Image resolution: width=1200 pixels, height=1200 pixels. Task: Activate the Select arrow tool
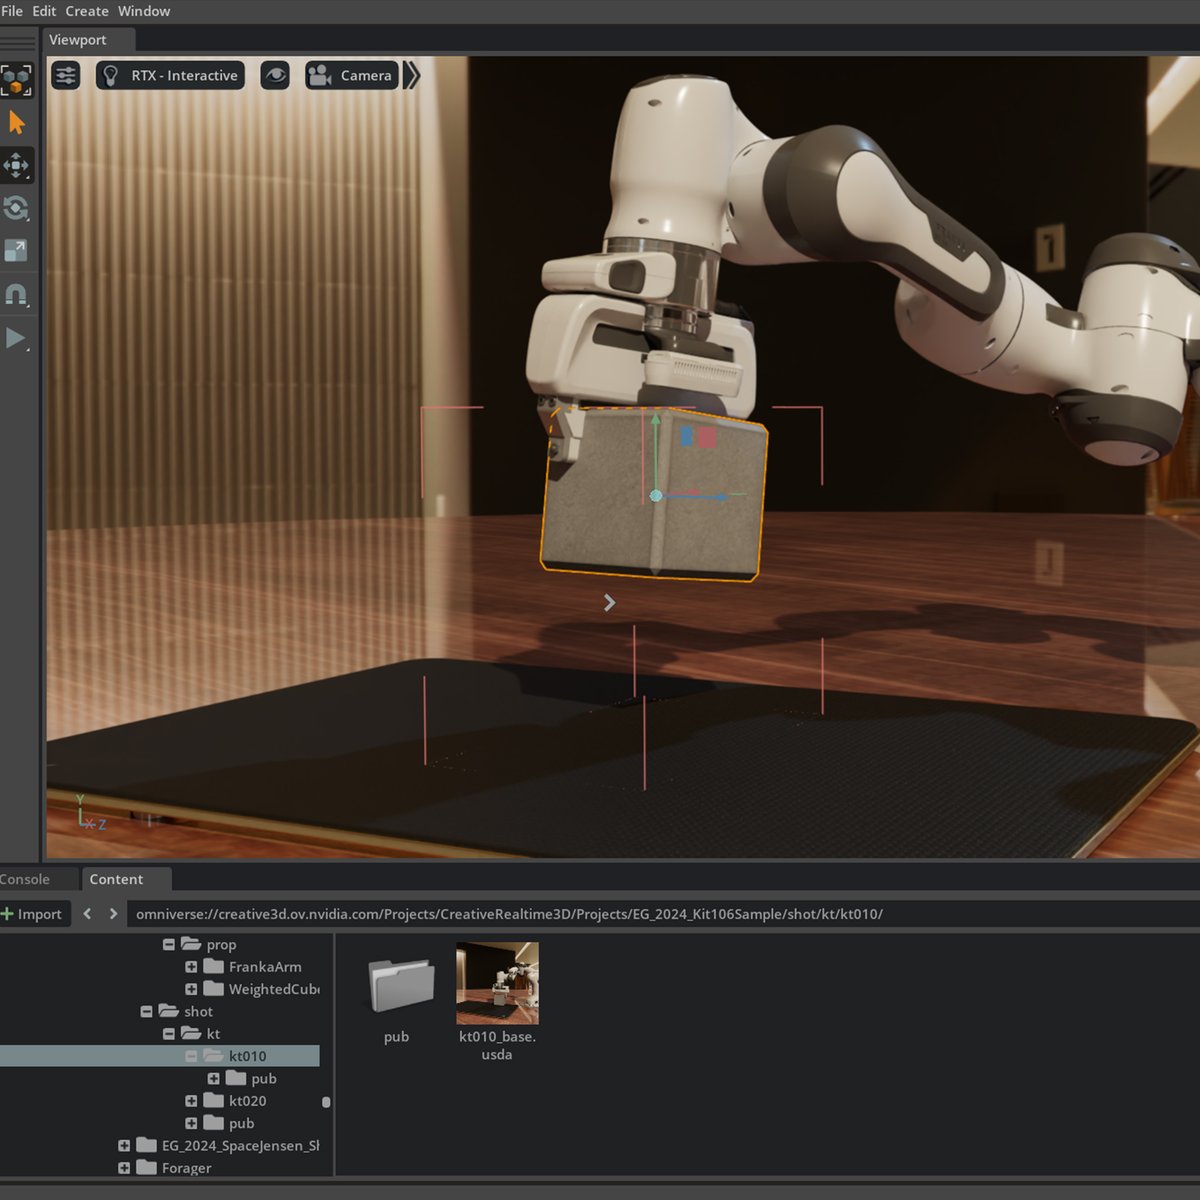click(16, 122)
